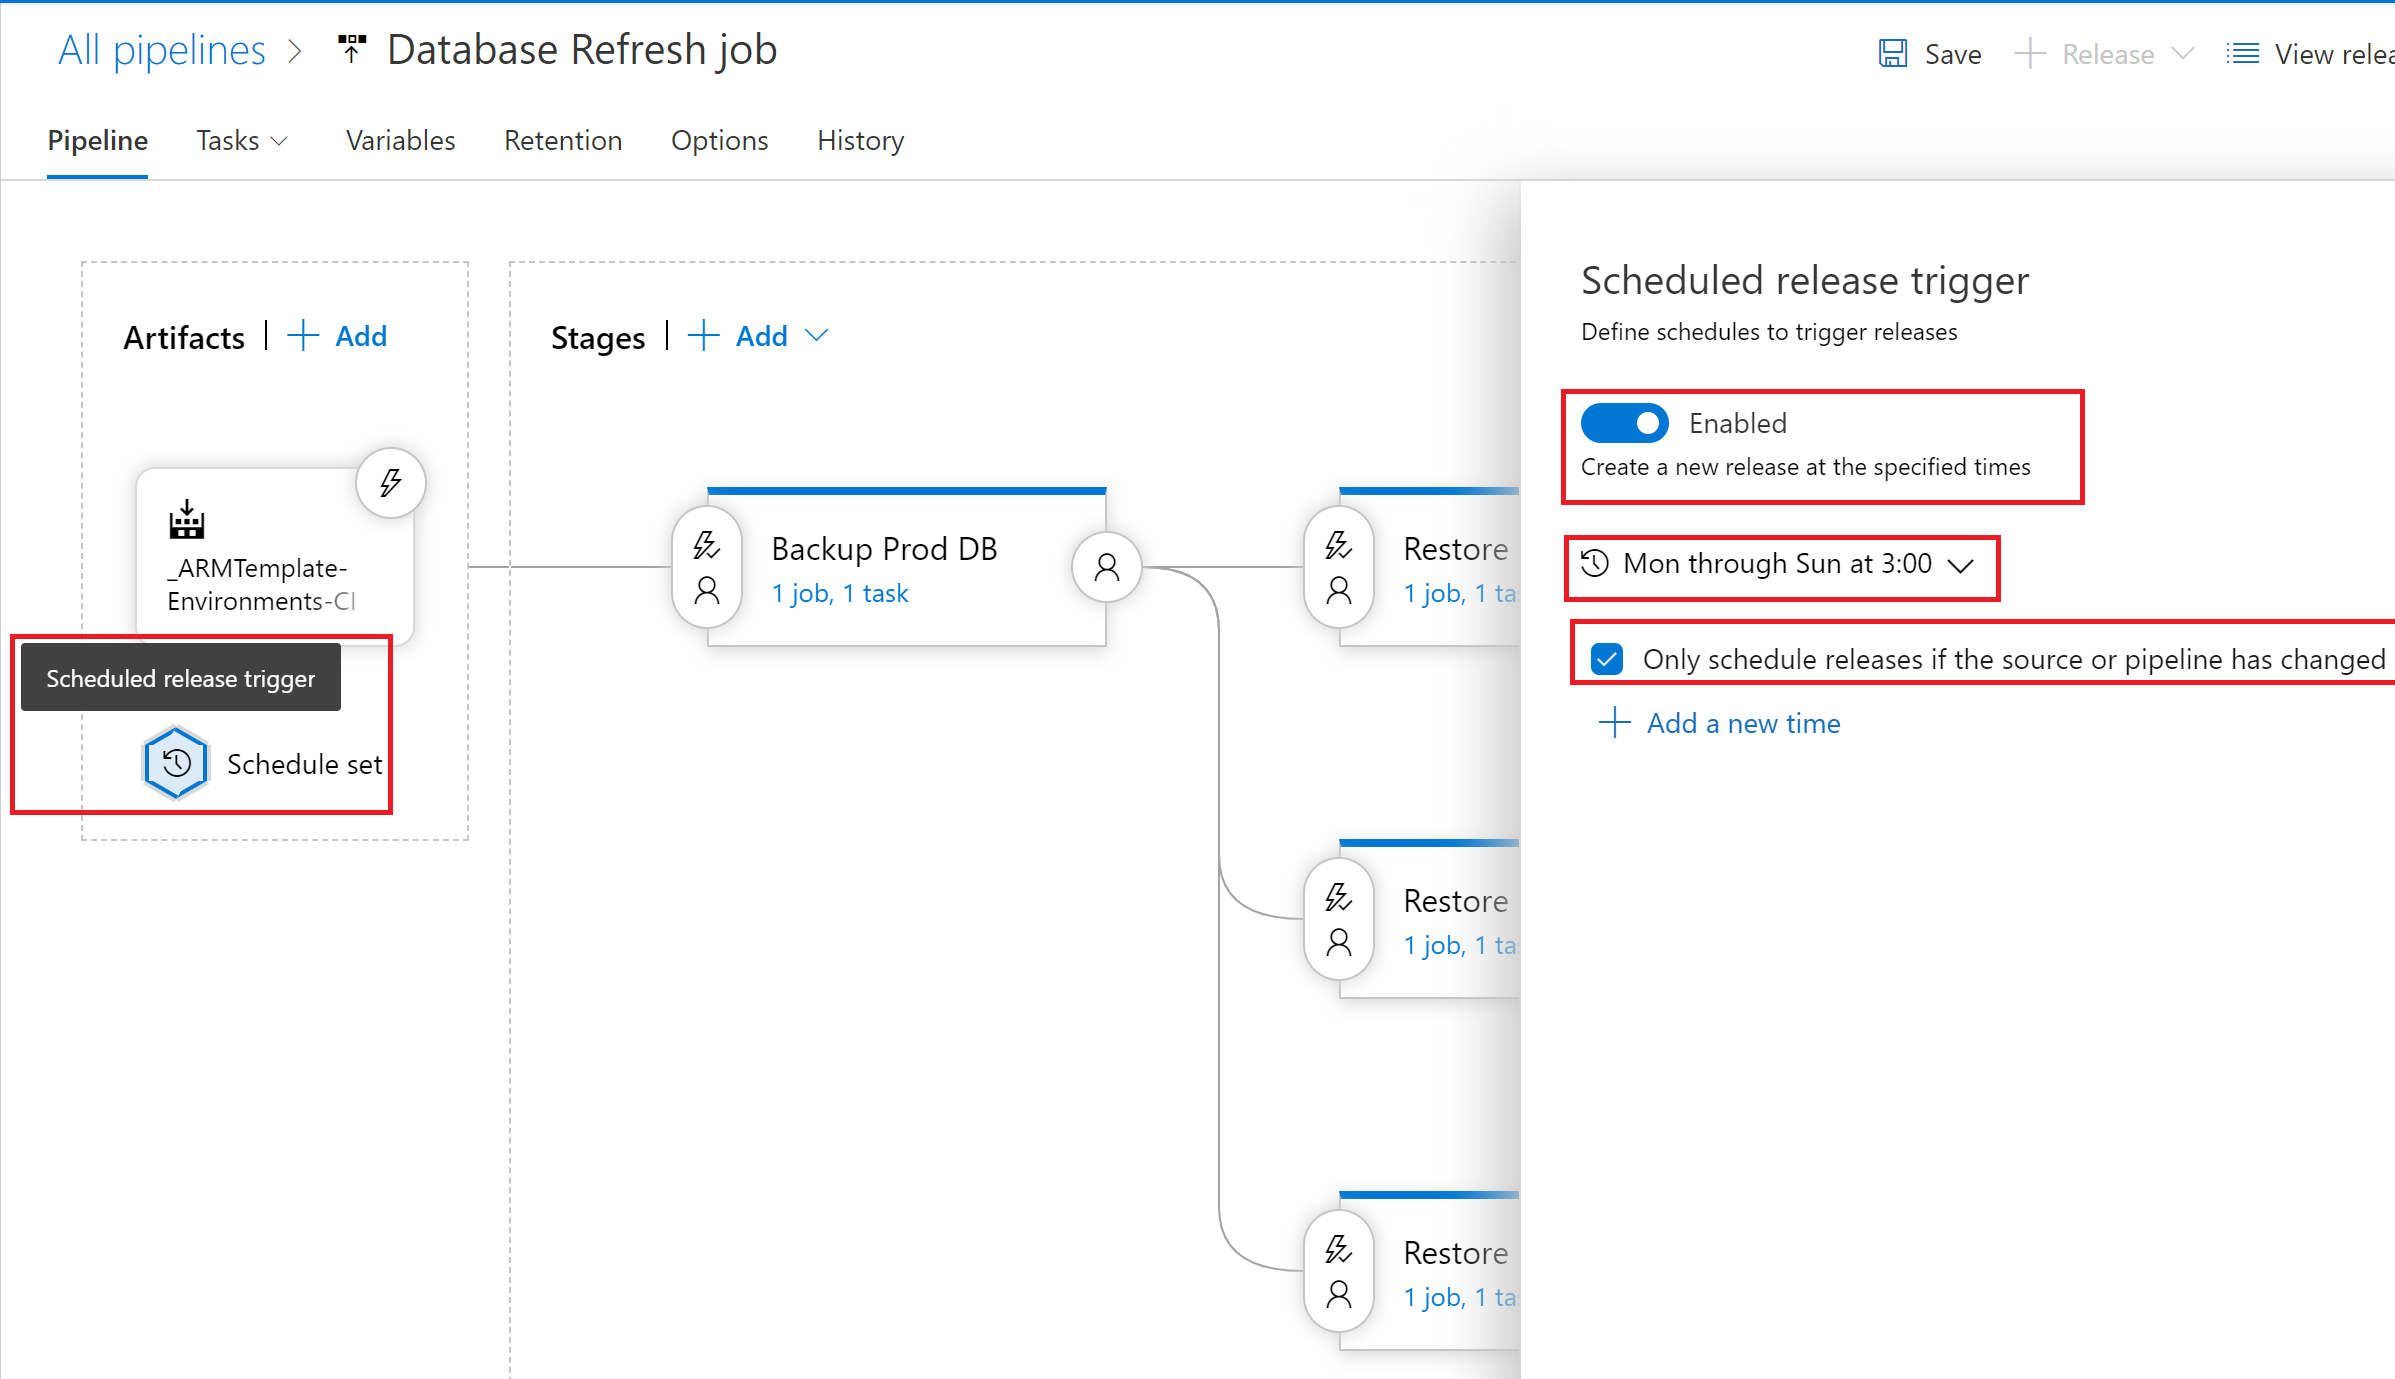Click the All pipelines breadcrumb link
2395x1379 pixels.
point(162,50)
